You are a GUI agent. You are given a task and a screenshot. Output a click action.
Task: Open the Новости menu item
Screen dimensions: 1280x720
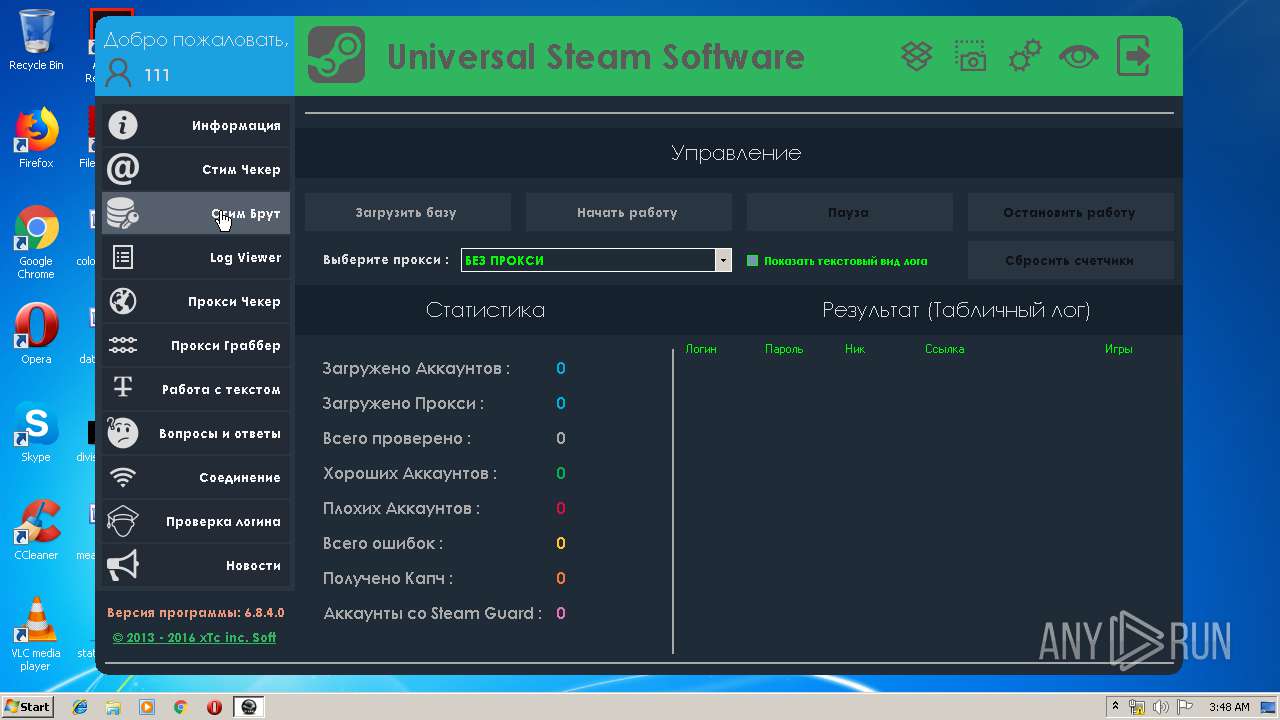pos(196,565)
